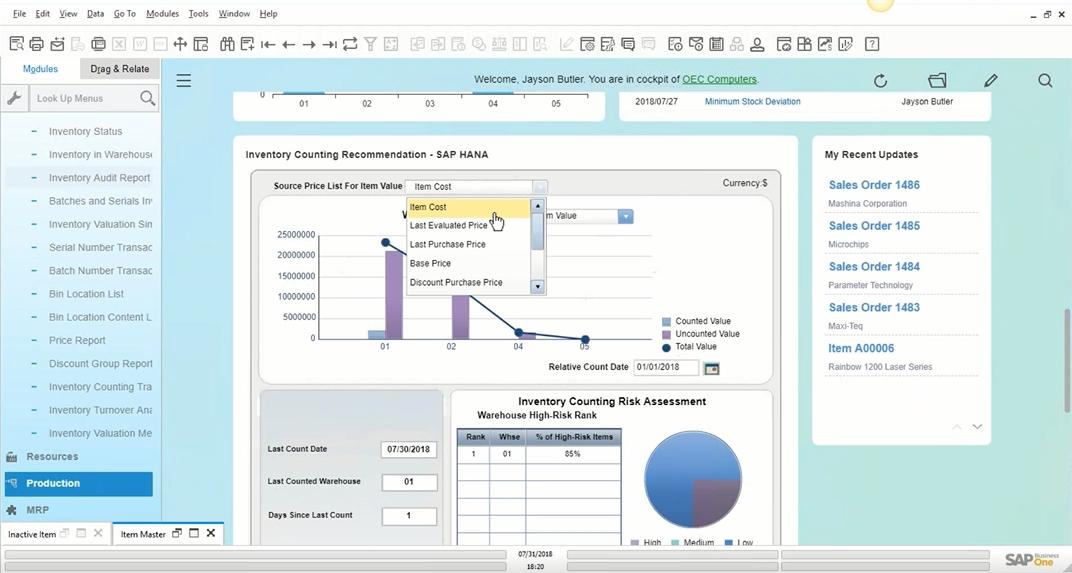Viewport: 1072px width, 573px height.
Task: Go to the next record arrow
Action: [x=309, y=44]
